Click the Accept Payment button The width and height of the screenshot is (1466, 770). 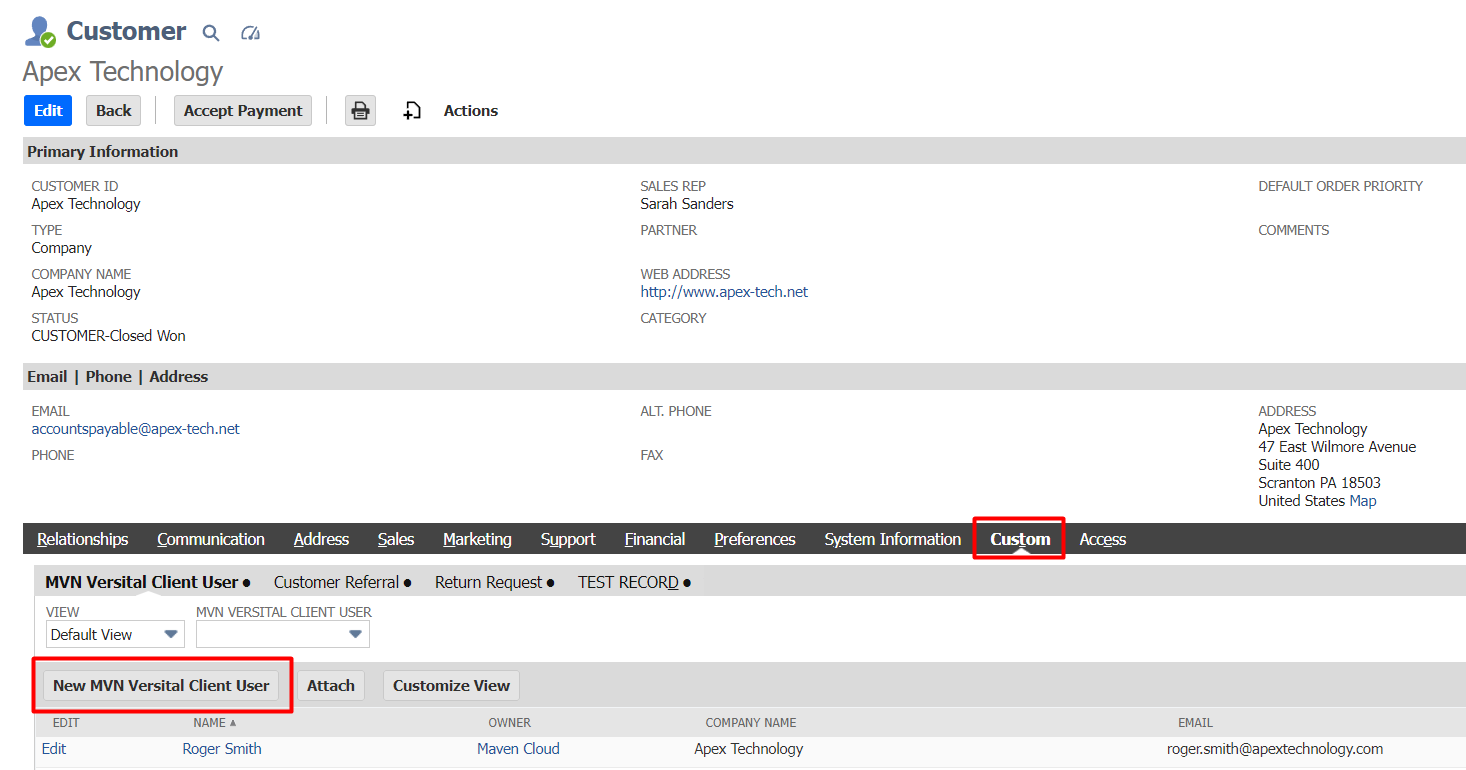[243, 111]
